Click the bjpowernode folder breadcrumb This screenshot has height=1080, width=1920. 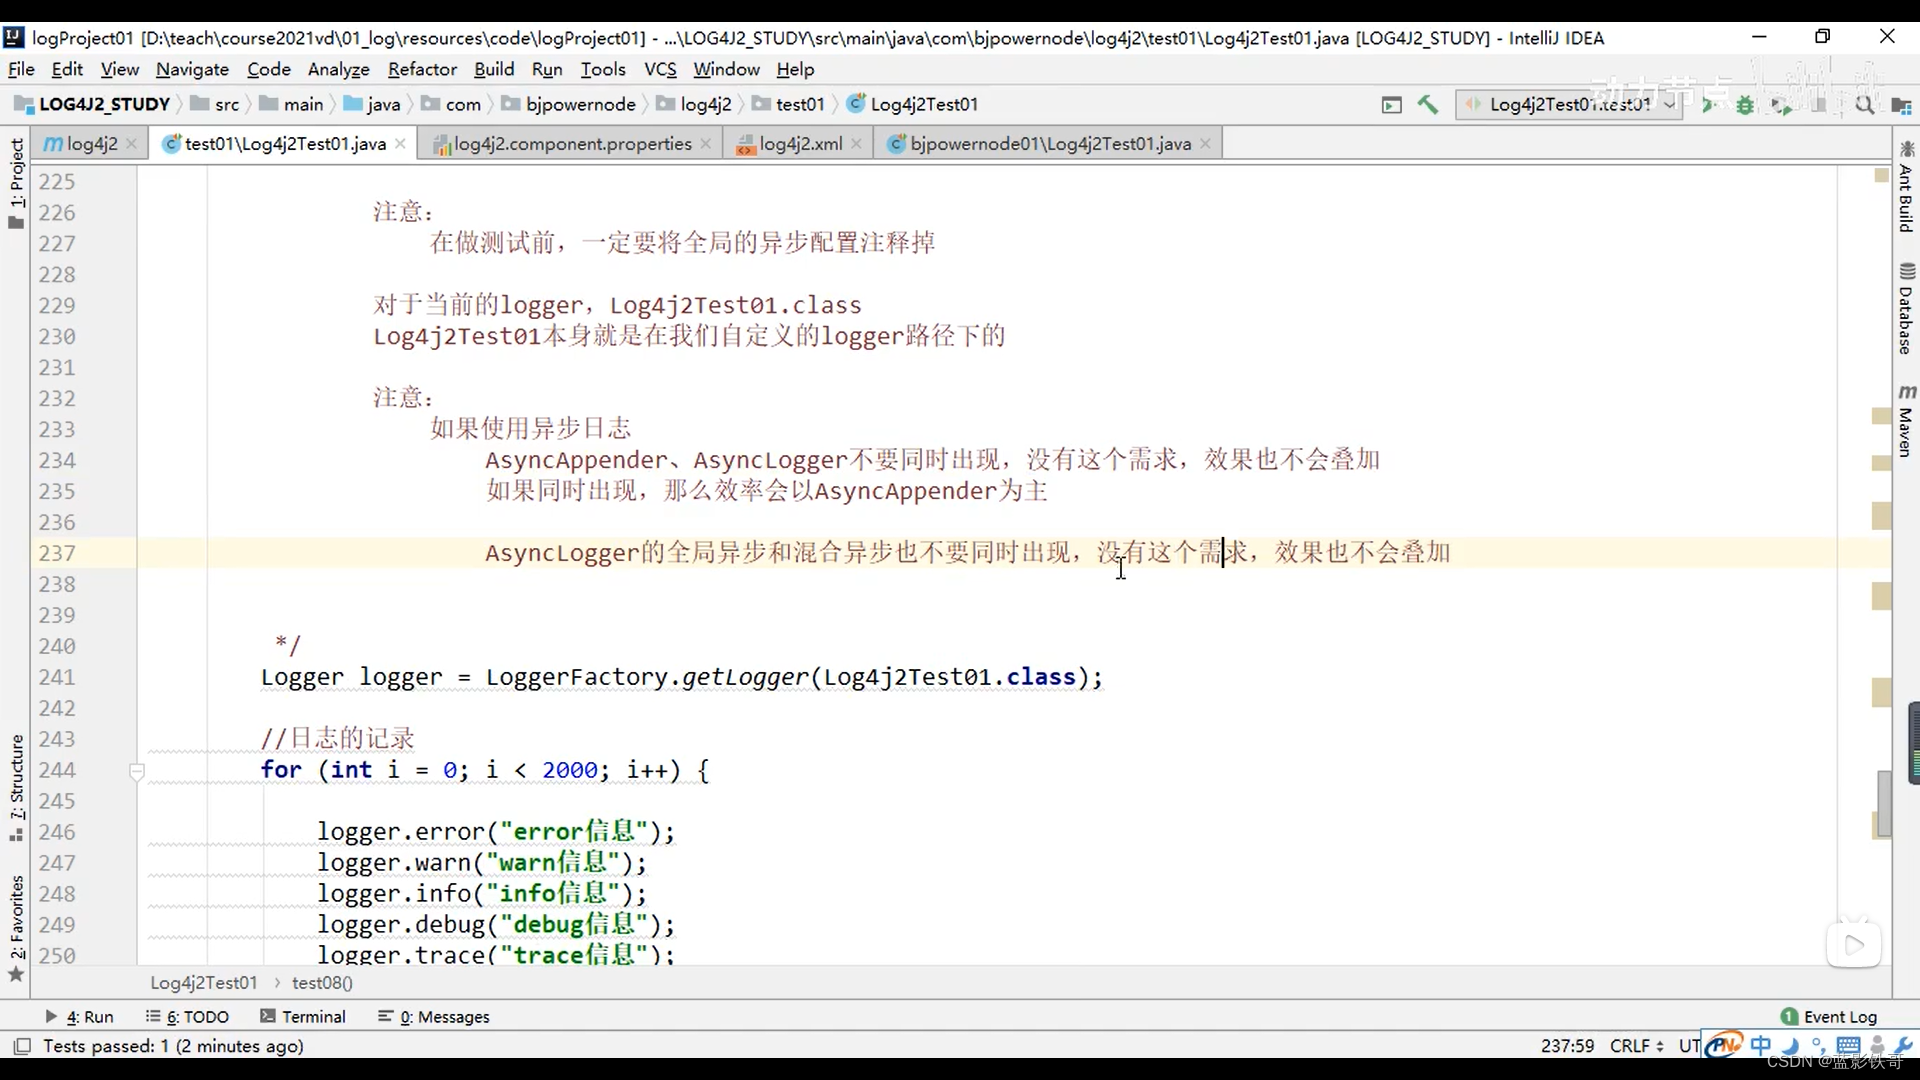(569, 104)
